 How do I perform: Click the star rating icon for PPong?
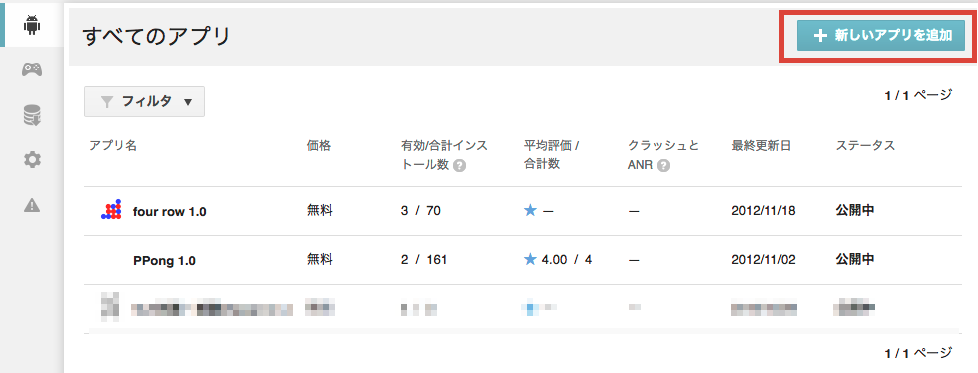click(530, 259)
